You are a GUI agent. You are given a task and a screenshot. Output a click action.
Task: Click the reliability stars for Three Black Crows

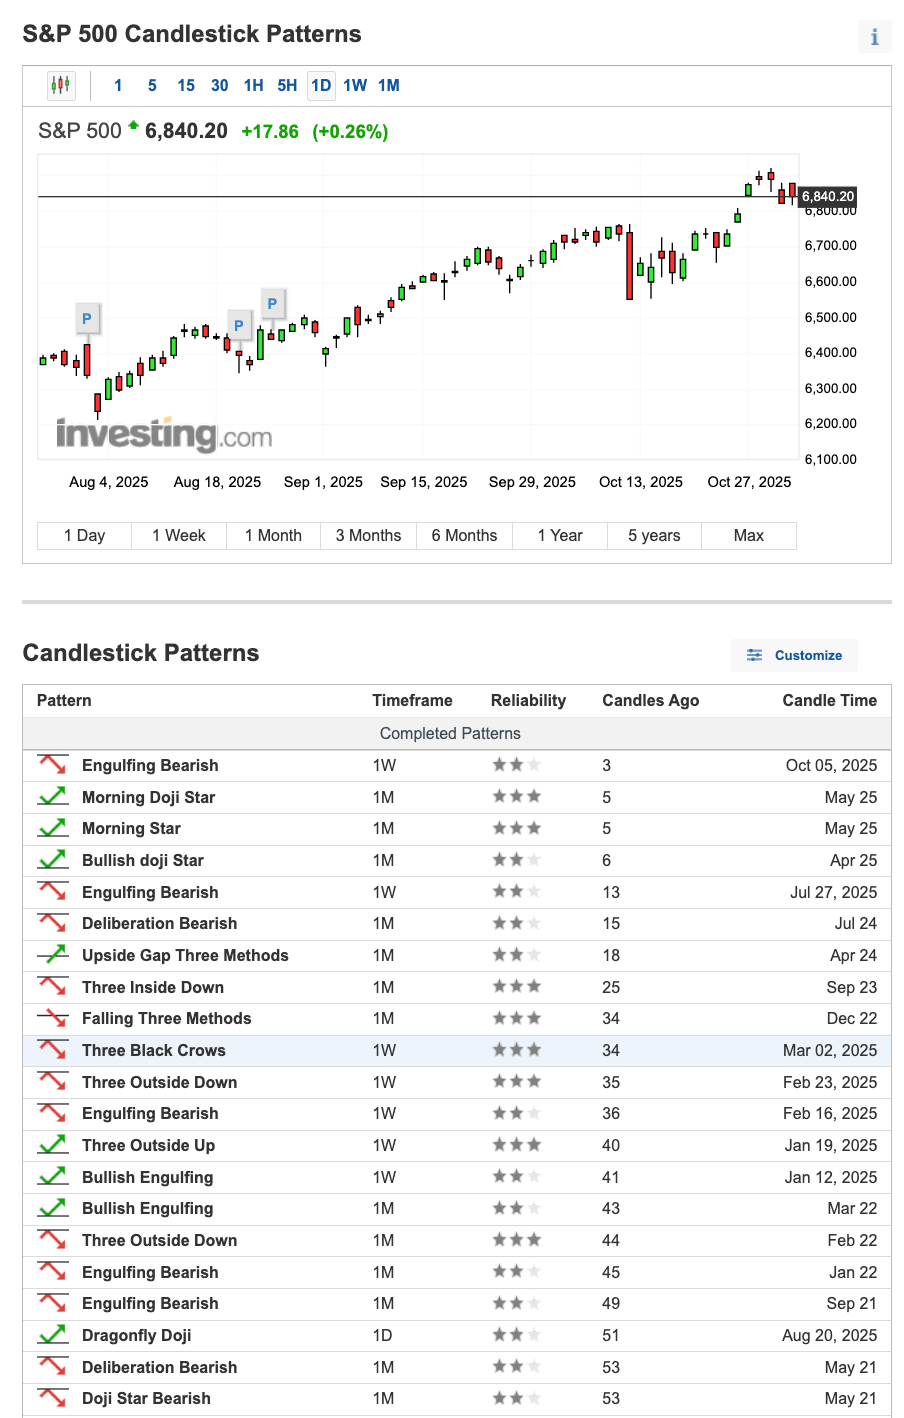point(516,1050)
